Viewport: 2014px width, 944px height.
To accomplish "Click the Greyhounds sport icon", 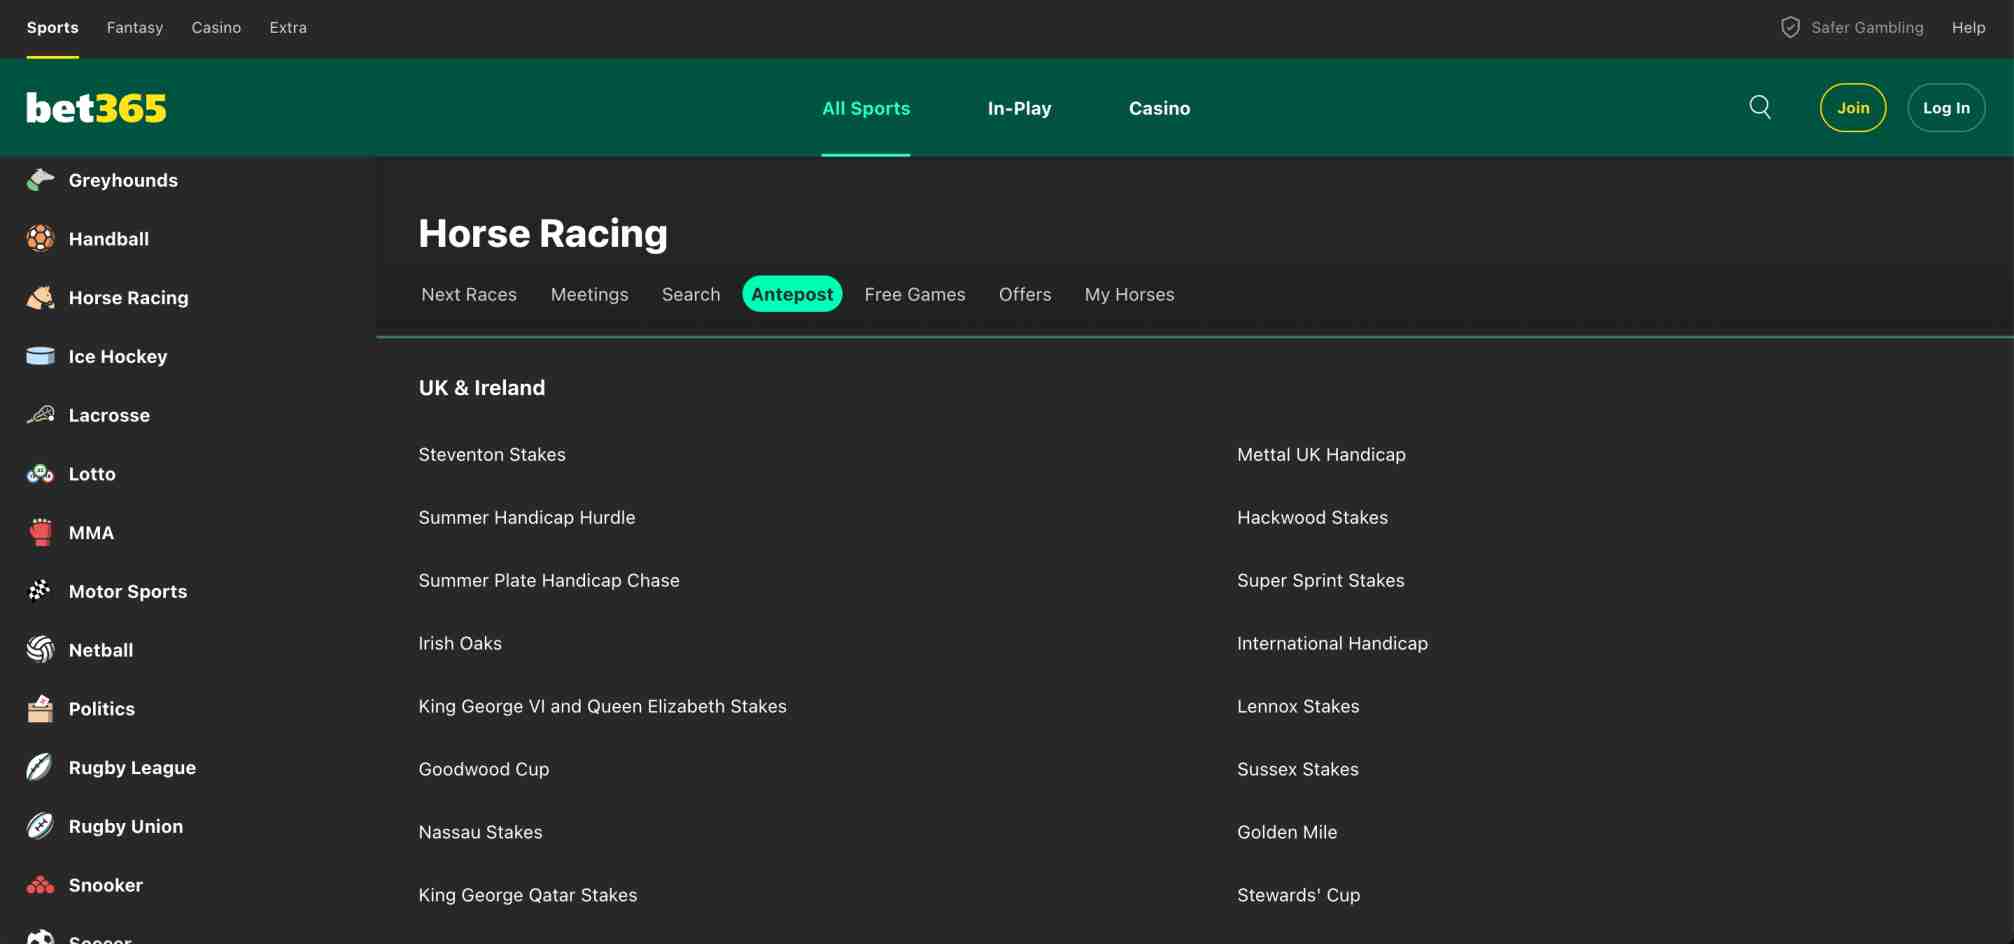I will pos(40,180).
